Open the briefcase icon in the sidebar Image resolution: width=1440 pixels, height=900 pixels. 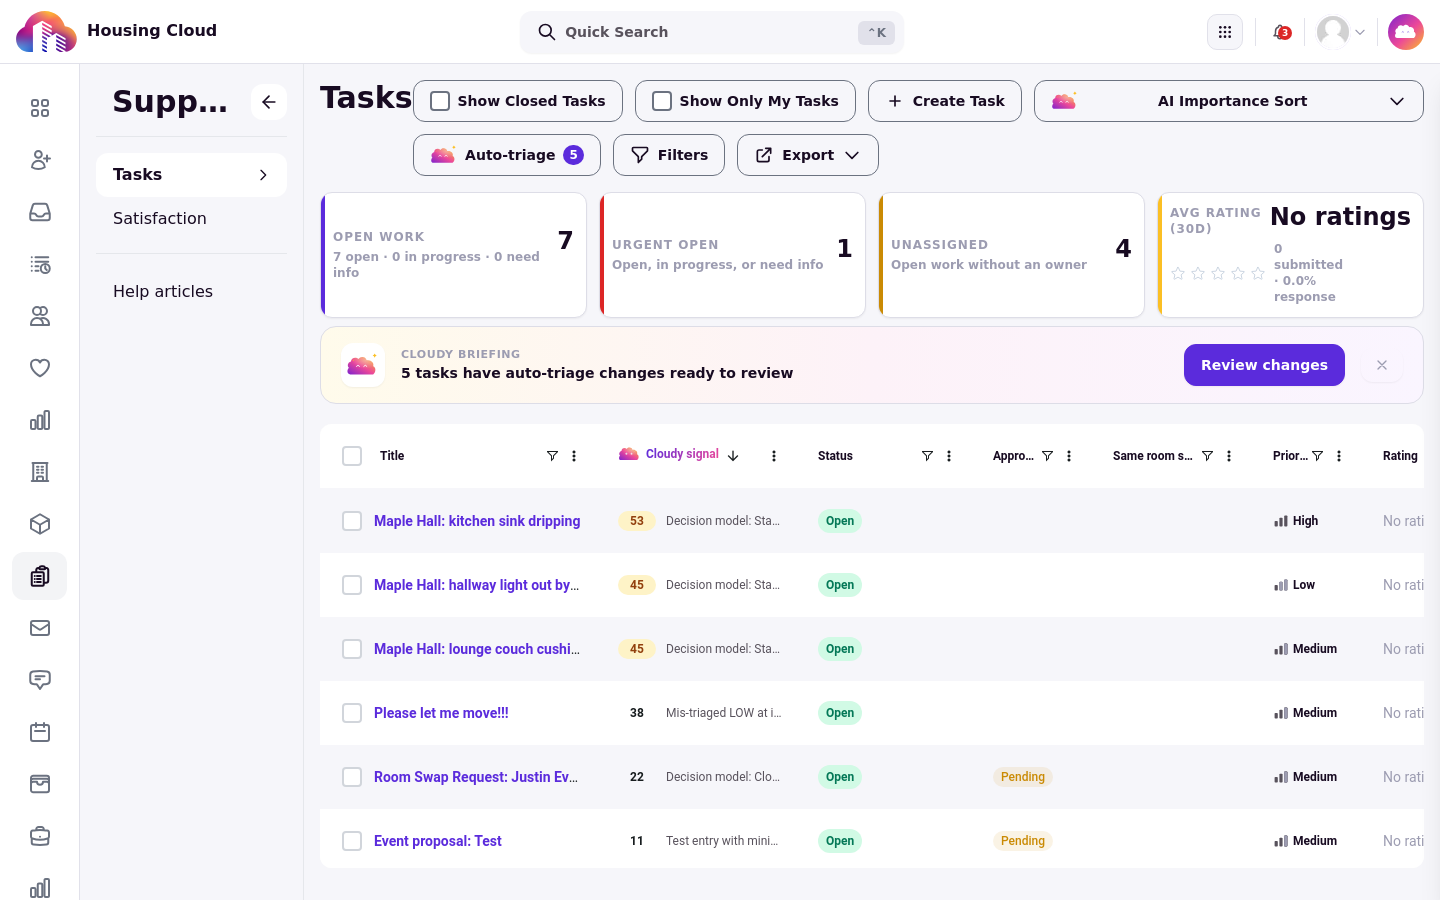tap(40, 836)
